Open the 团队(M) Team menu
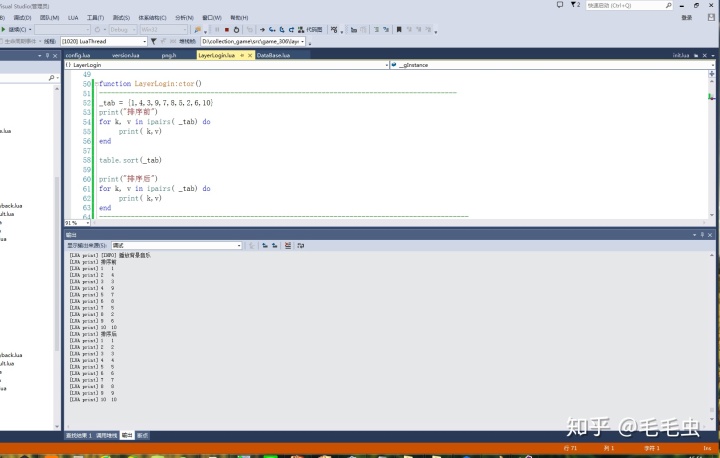Viewport: 720px width, 458px height. tap(49, 17)
